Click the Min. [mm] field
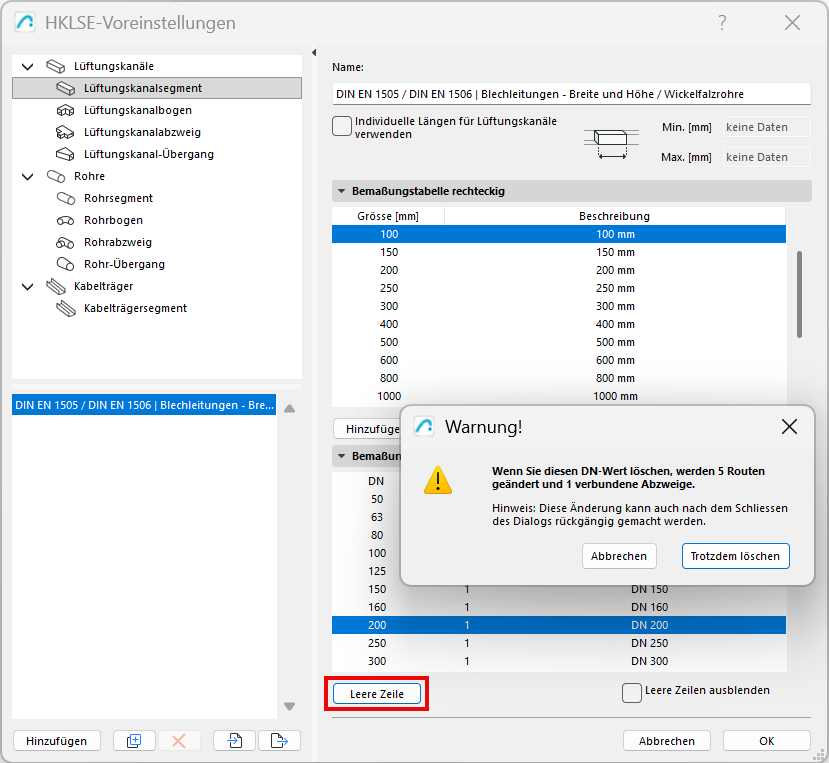Screen dimensions: 829x763 (767, 127)
